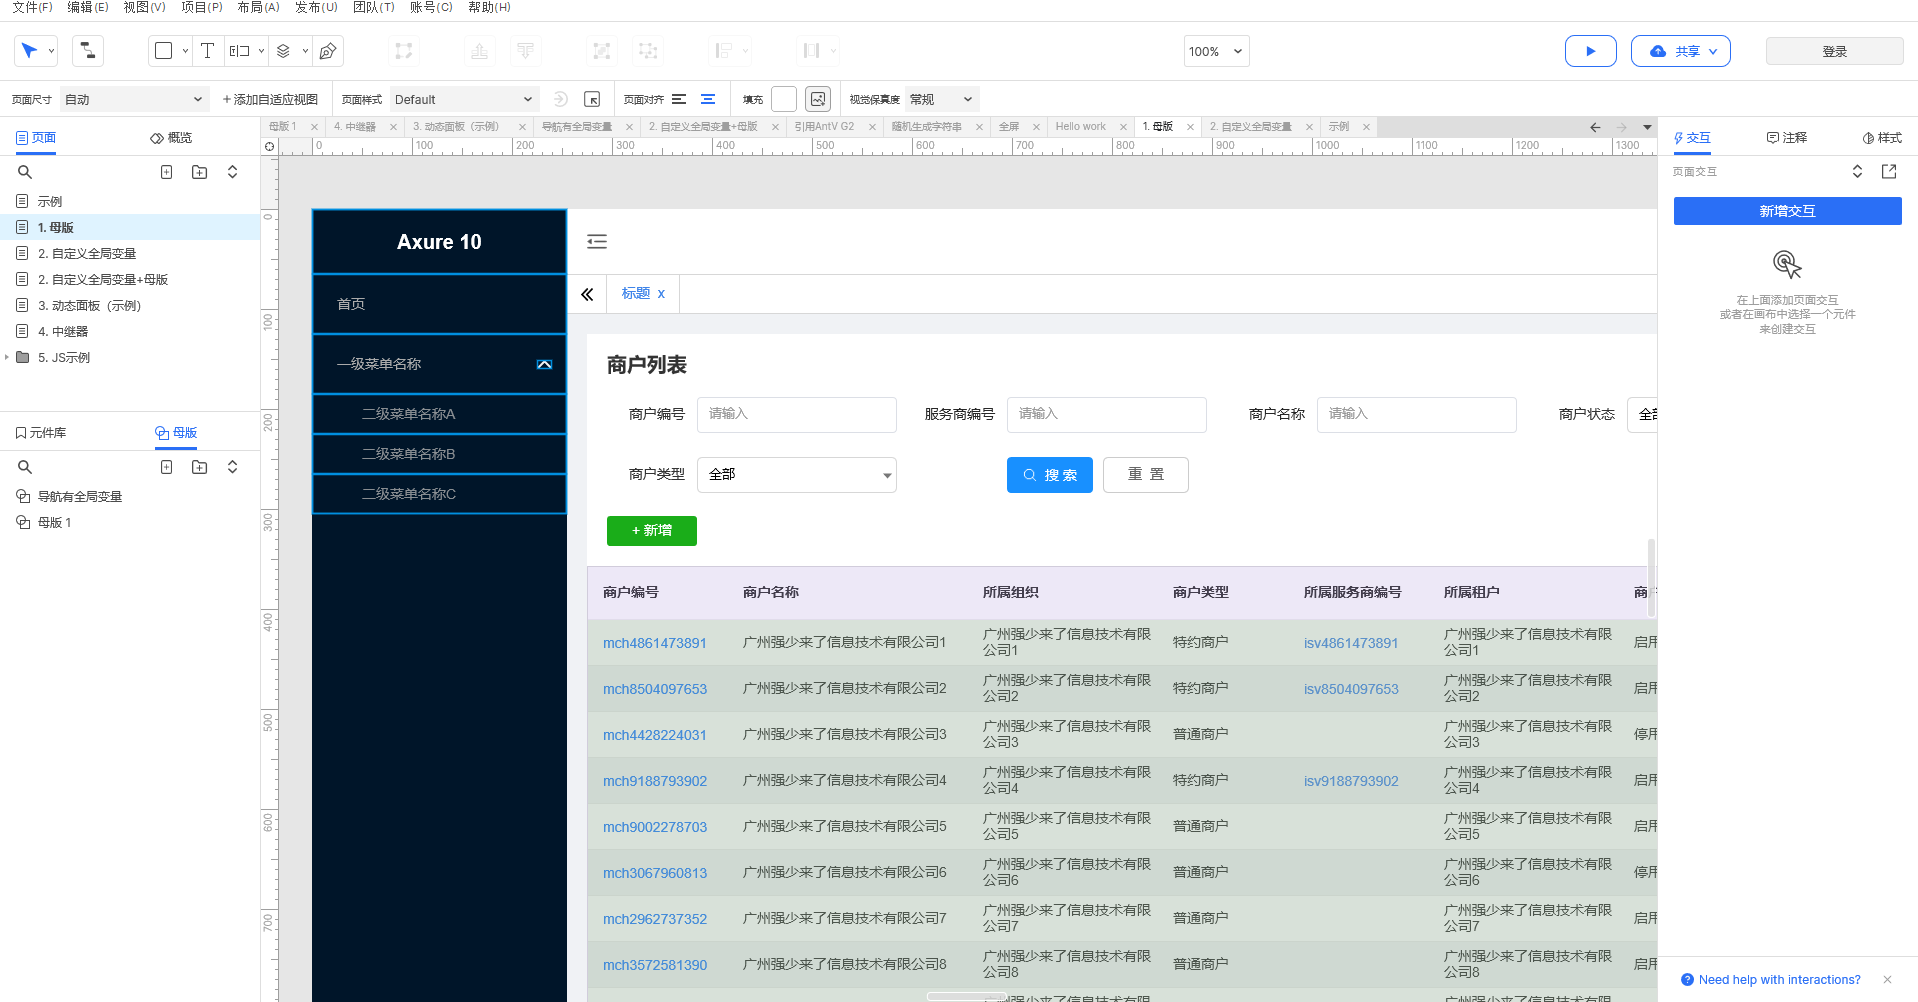The height and width of the screenshot is (1002, 1918).
Task: Set page alignment to left
Action: (679, 99)
